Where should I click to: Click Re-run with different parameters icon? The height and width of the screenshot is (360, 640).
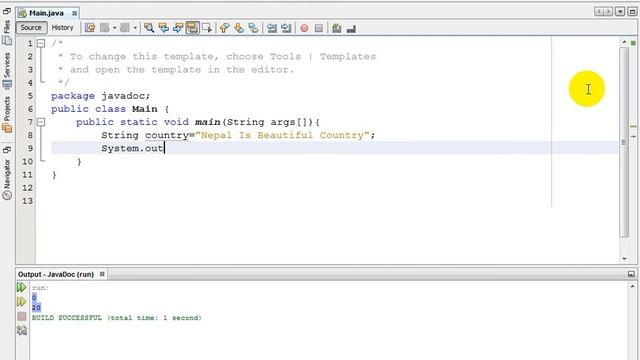click(22, 302)
